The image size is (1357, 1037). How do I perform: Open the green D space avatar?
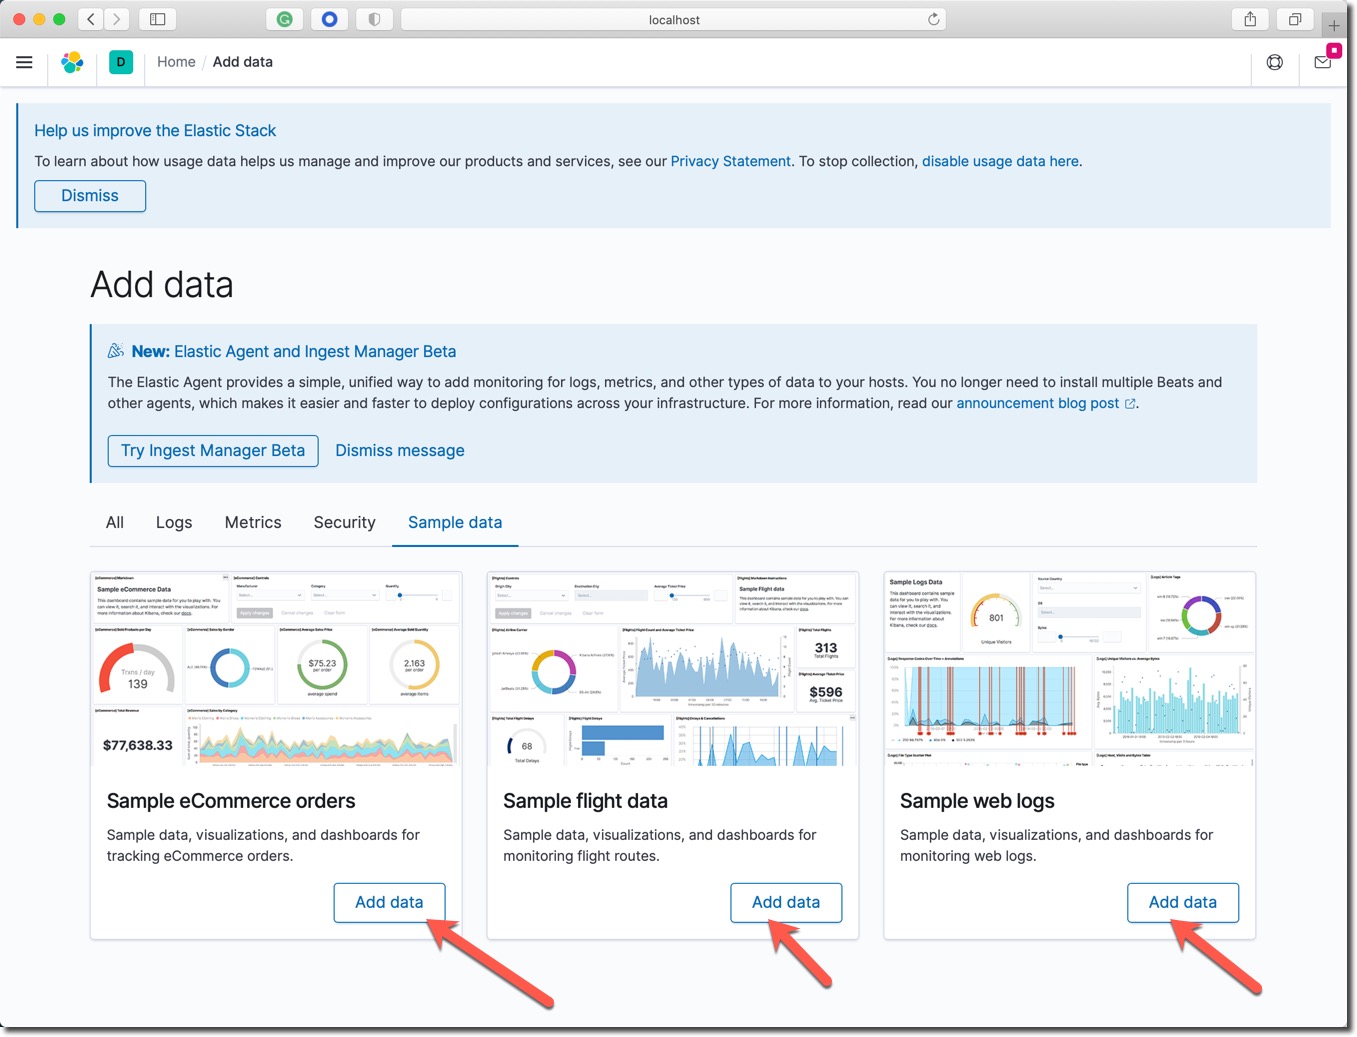[121, 62]
